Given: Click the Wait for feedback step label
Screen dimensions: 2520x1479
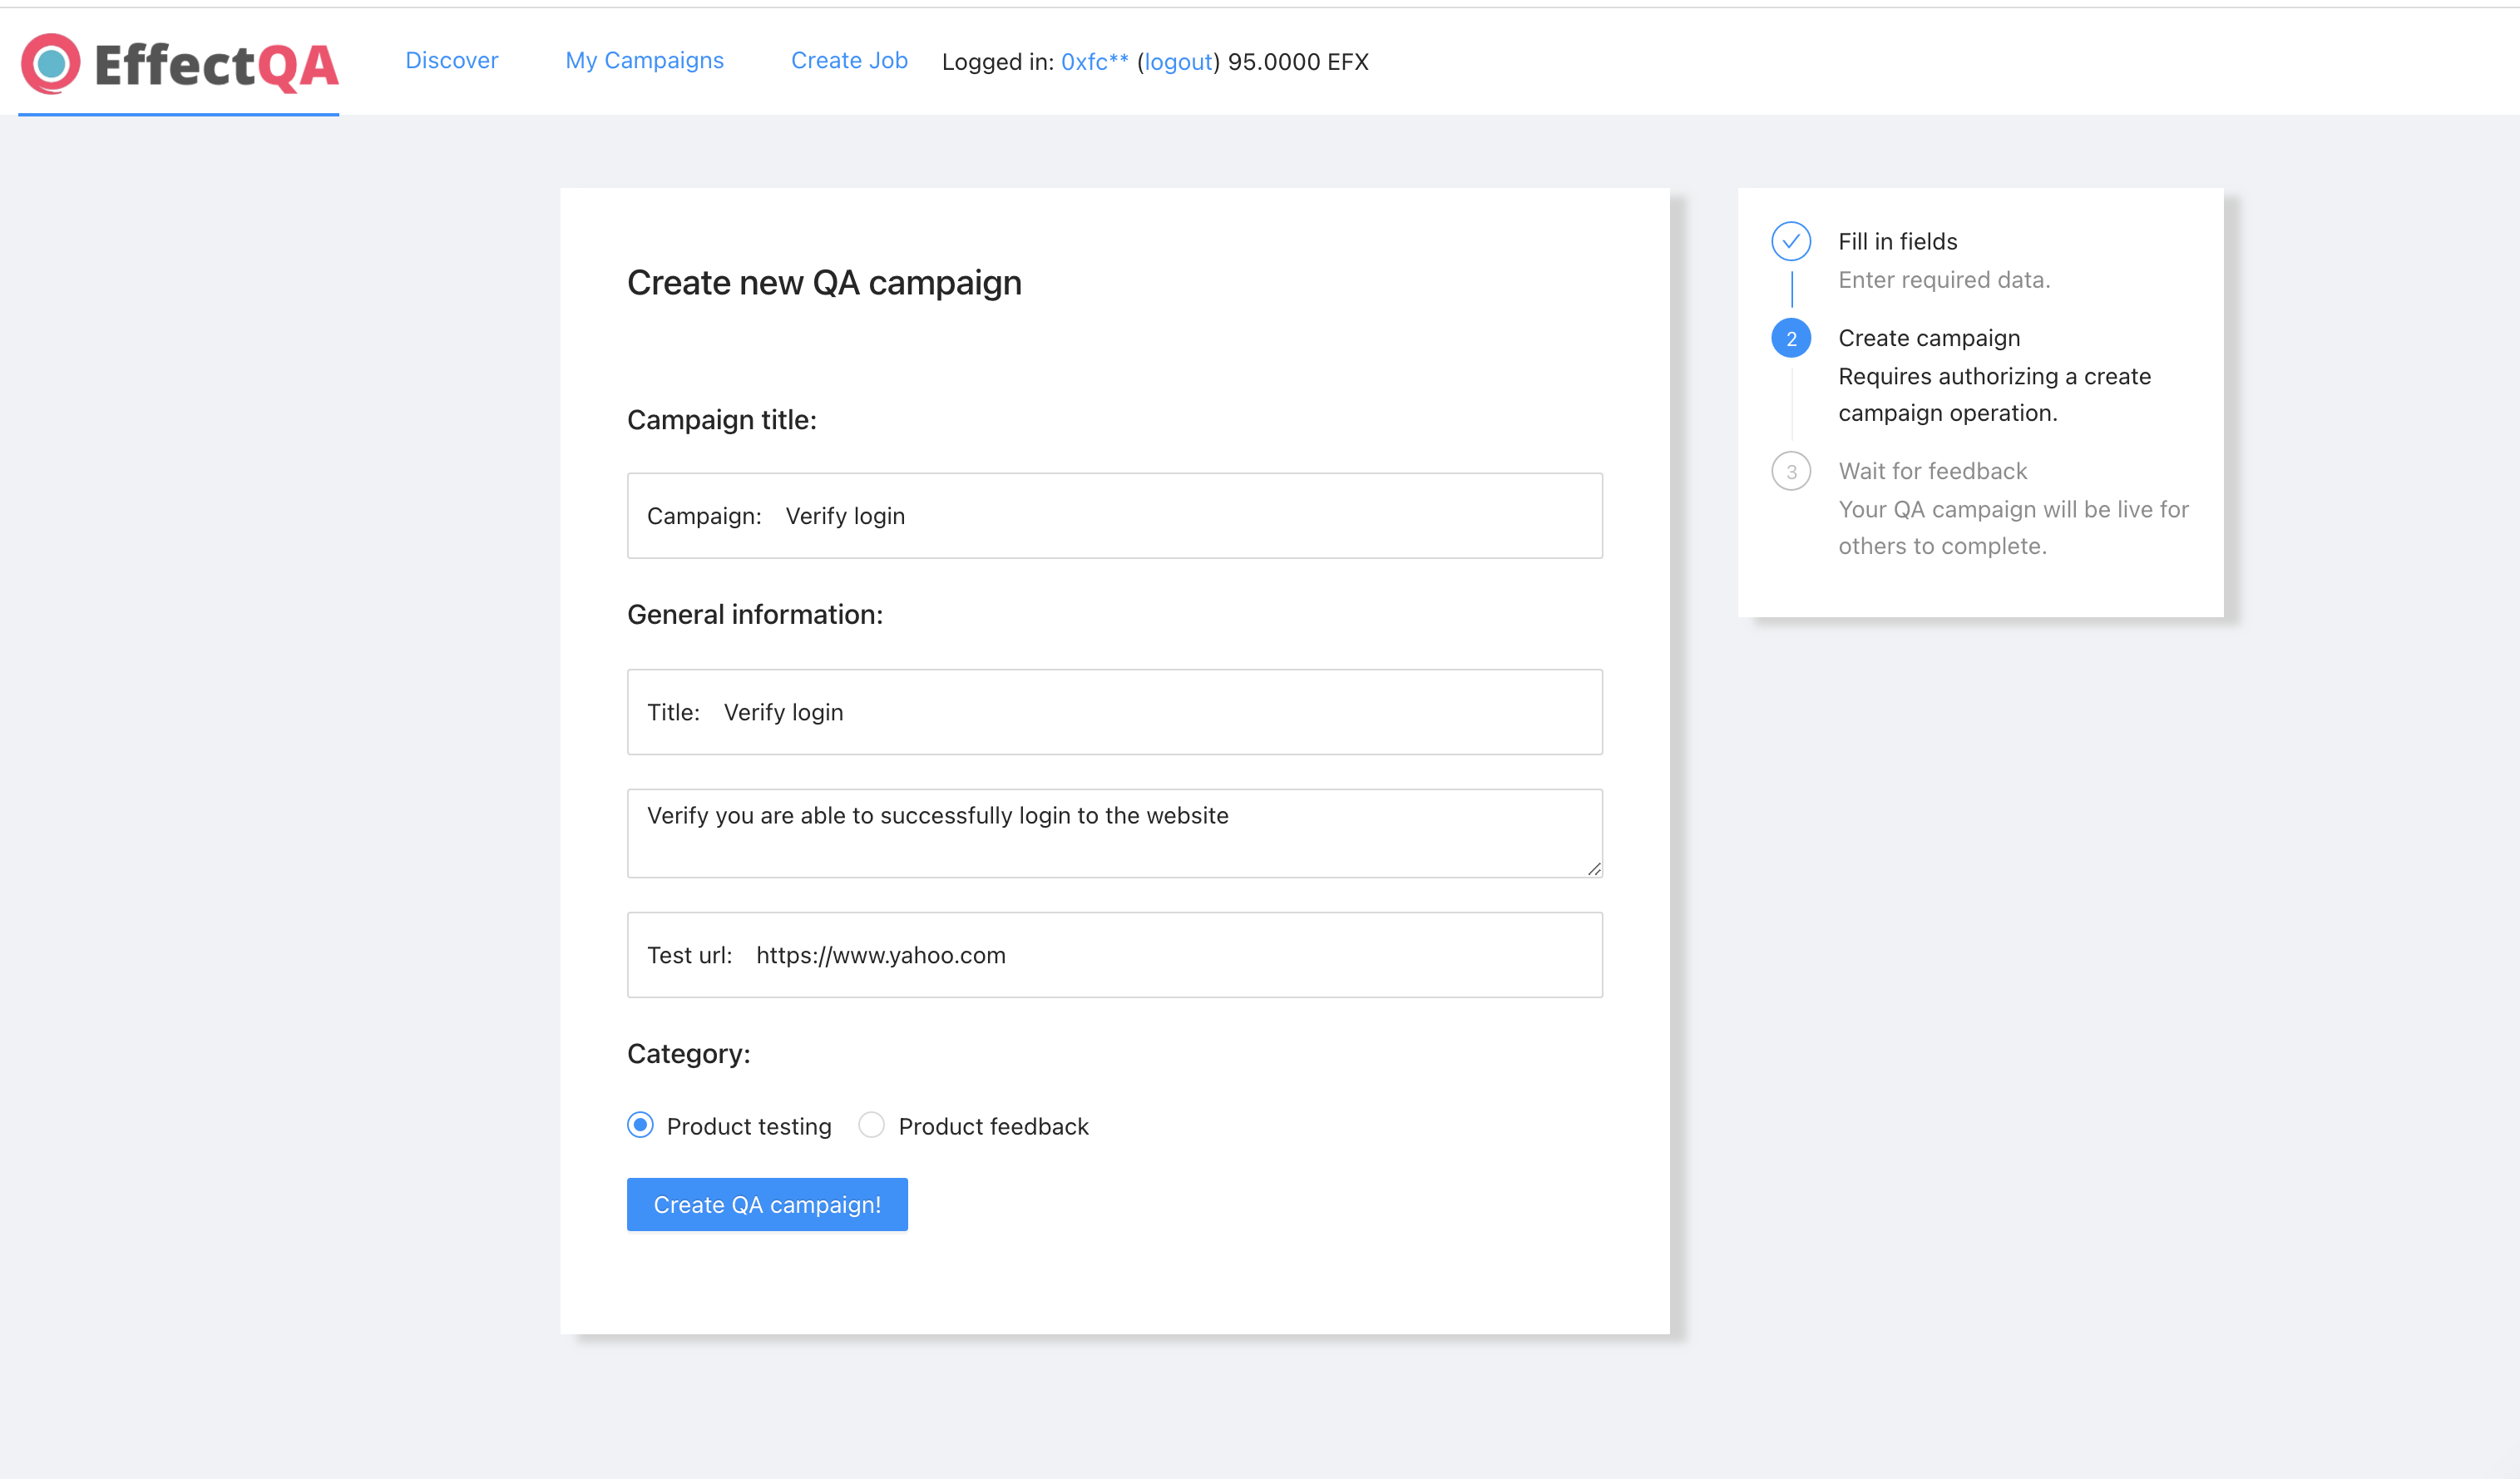Looking at the screenshot, I should tap(1932, 471).
